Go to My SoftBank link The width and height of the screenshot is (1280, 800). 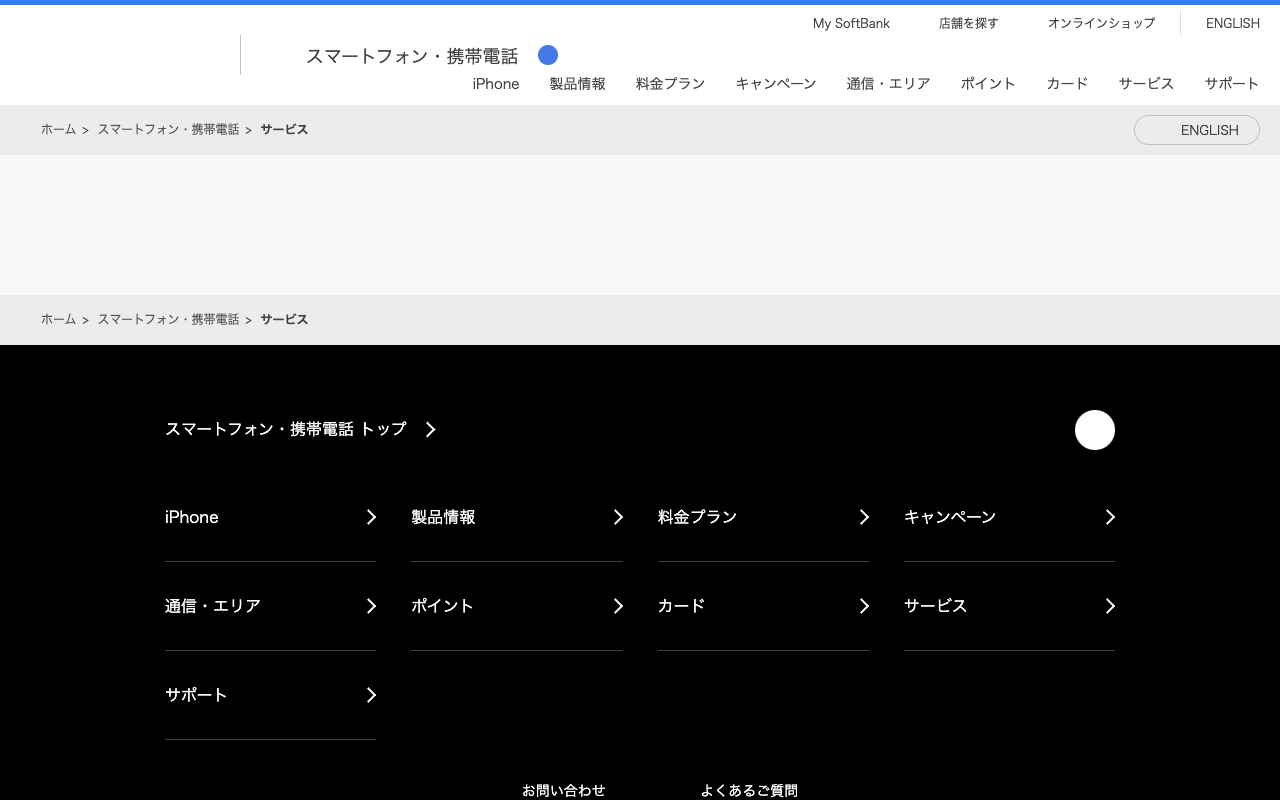[851, 23]
